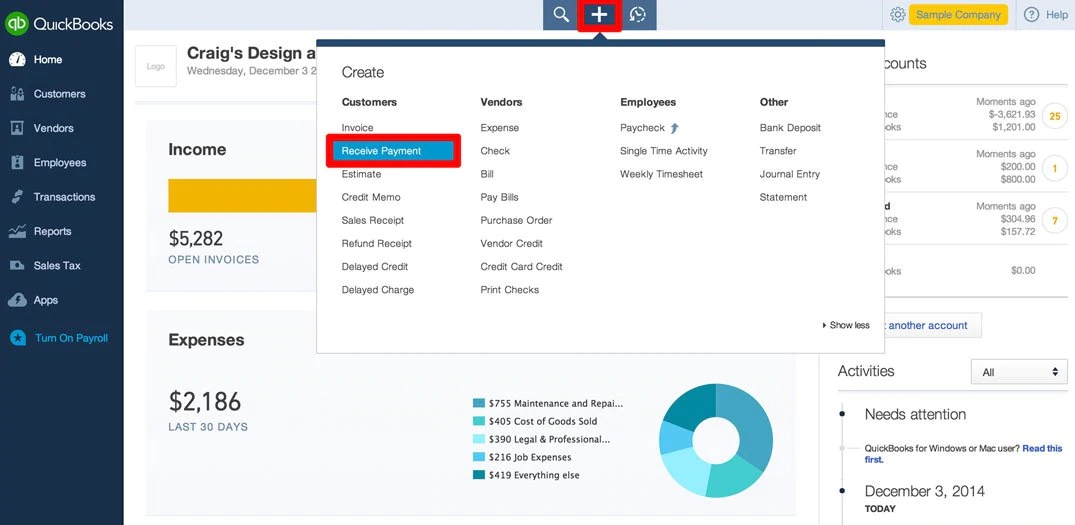Select Check under Vendors
1075x525 pixels.
(495, 151)
